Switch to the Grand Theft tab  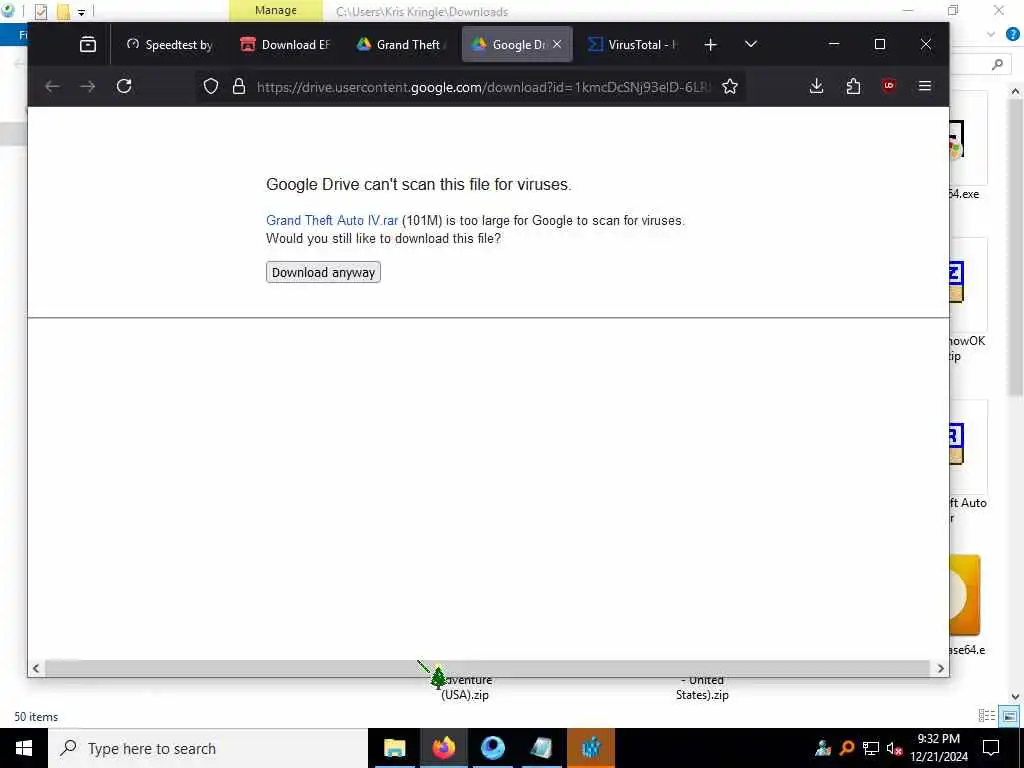coord(400,44)
